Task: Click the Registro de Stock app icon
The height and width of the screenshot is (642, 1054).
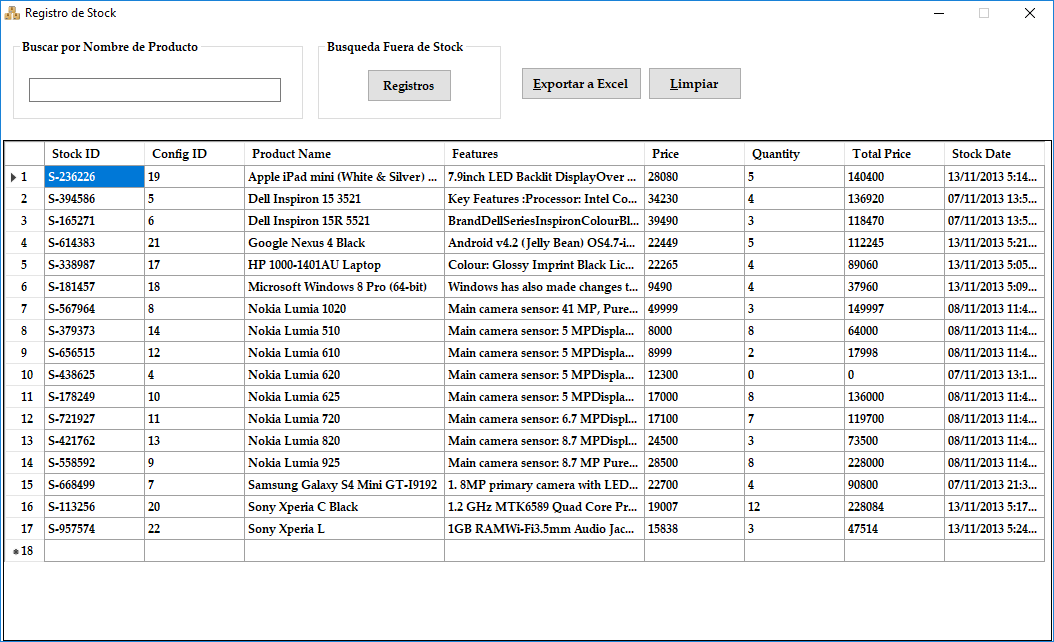Action: 12,13
